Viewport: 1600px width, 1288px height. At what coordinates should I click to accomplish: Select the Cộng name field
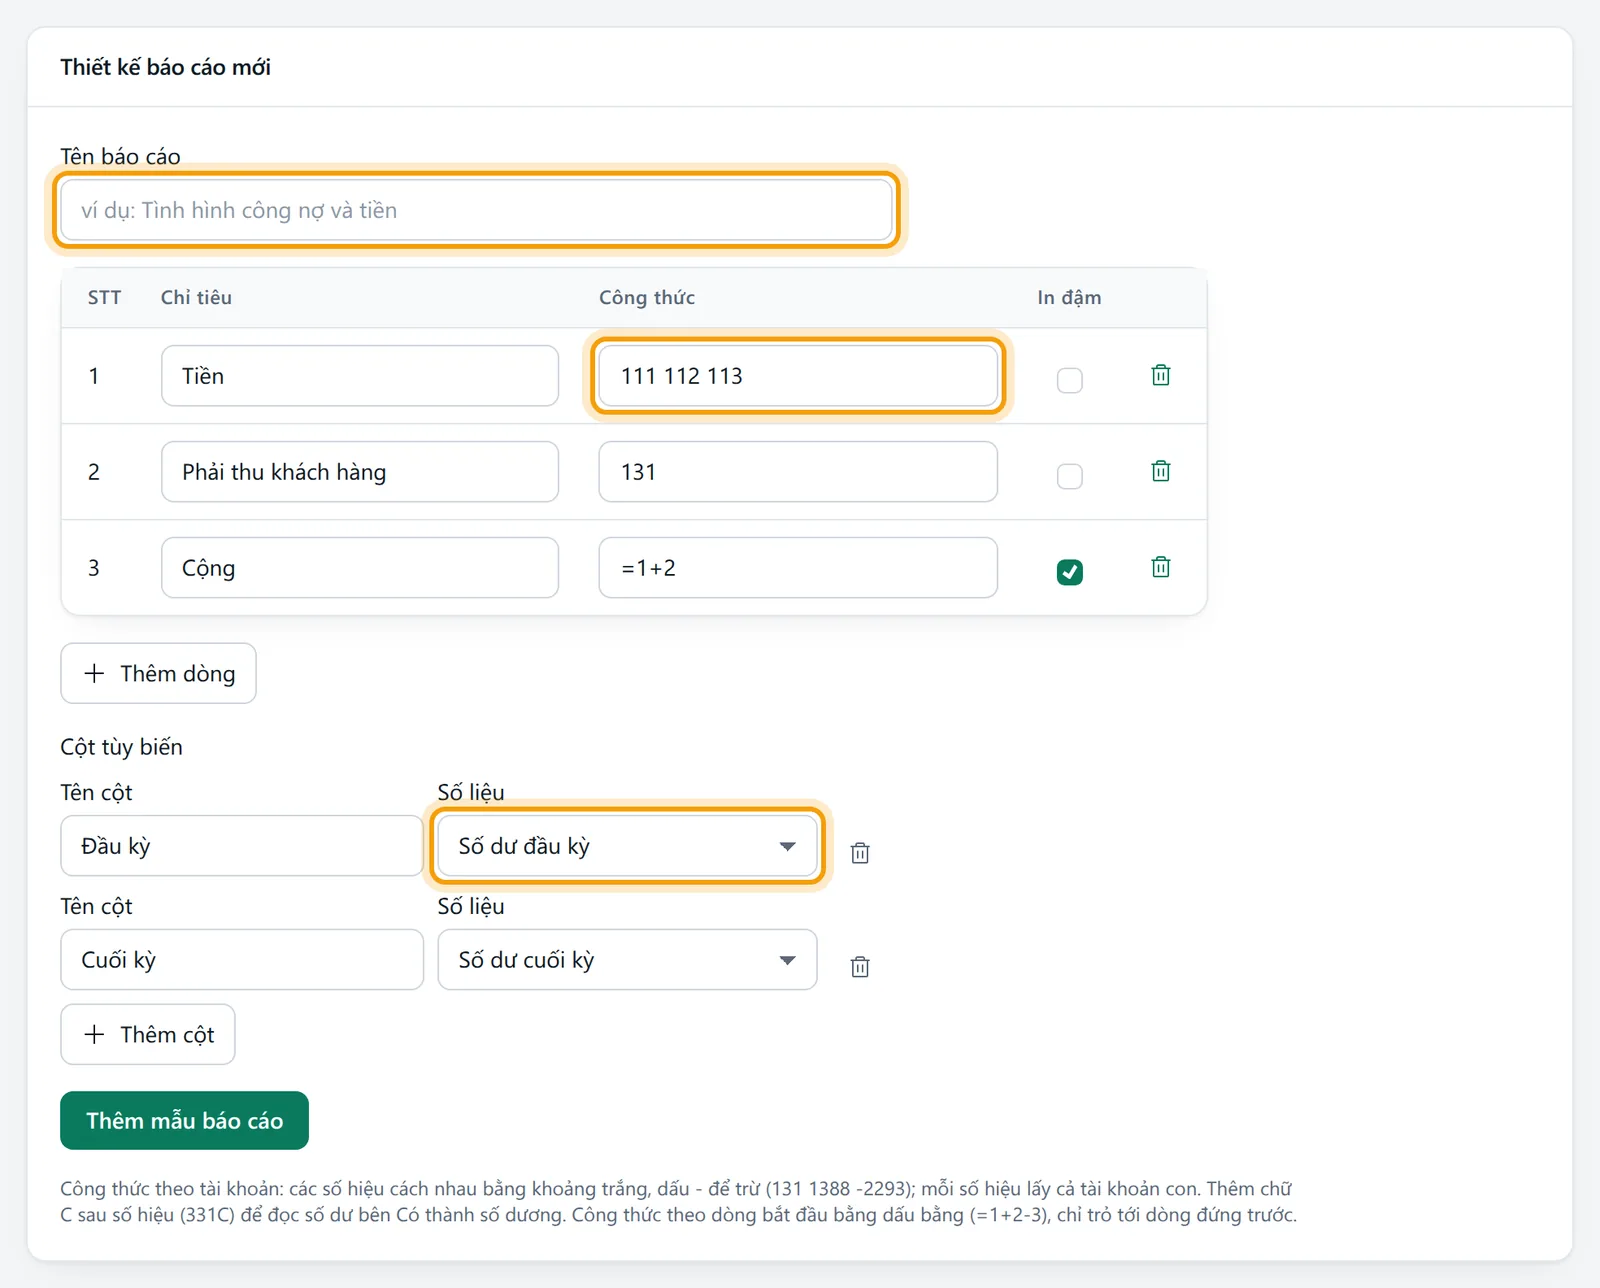coord(360,568)
